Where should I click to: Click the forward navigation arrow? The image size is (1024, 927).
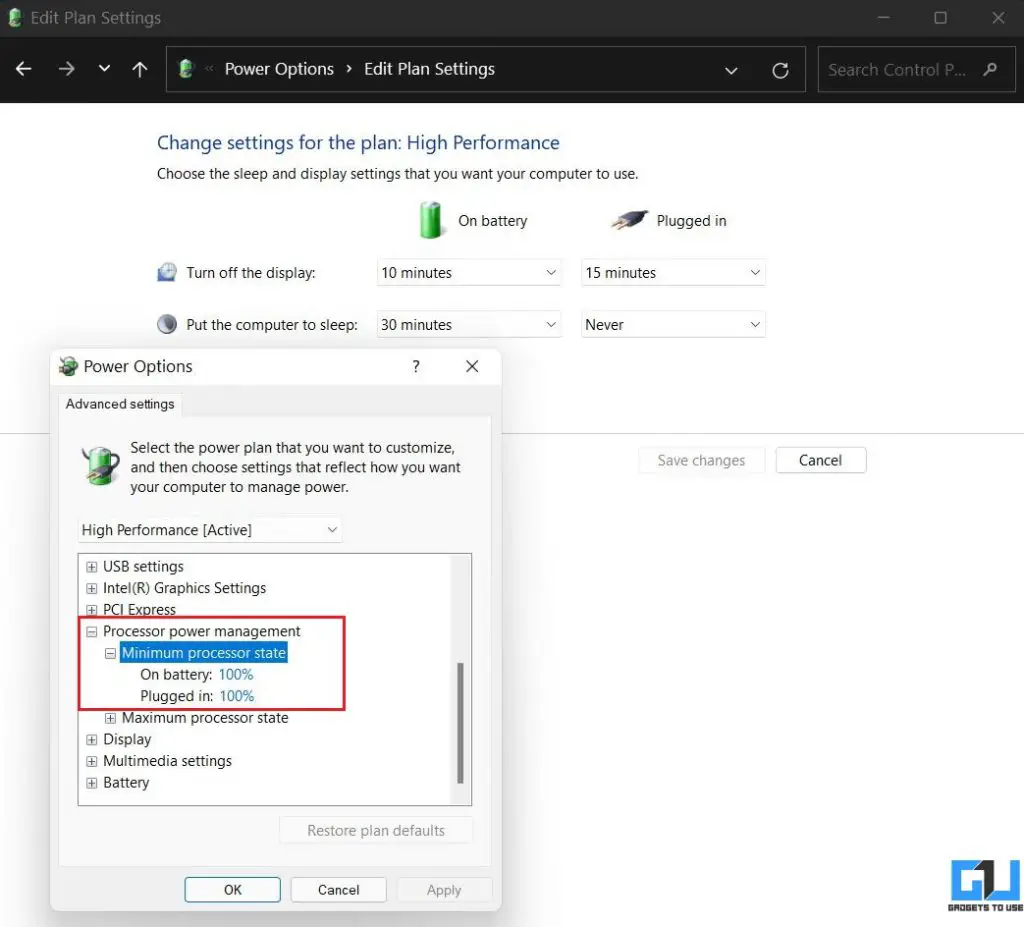point(66,69)
